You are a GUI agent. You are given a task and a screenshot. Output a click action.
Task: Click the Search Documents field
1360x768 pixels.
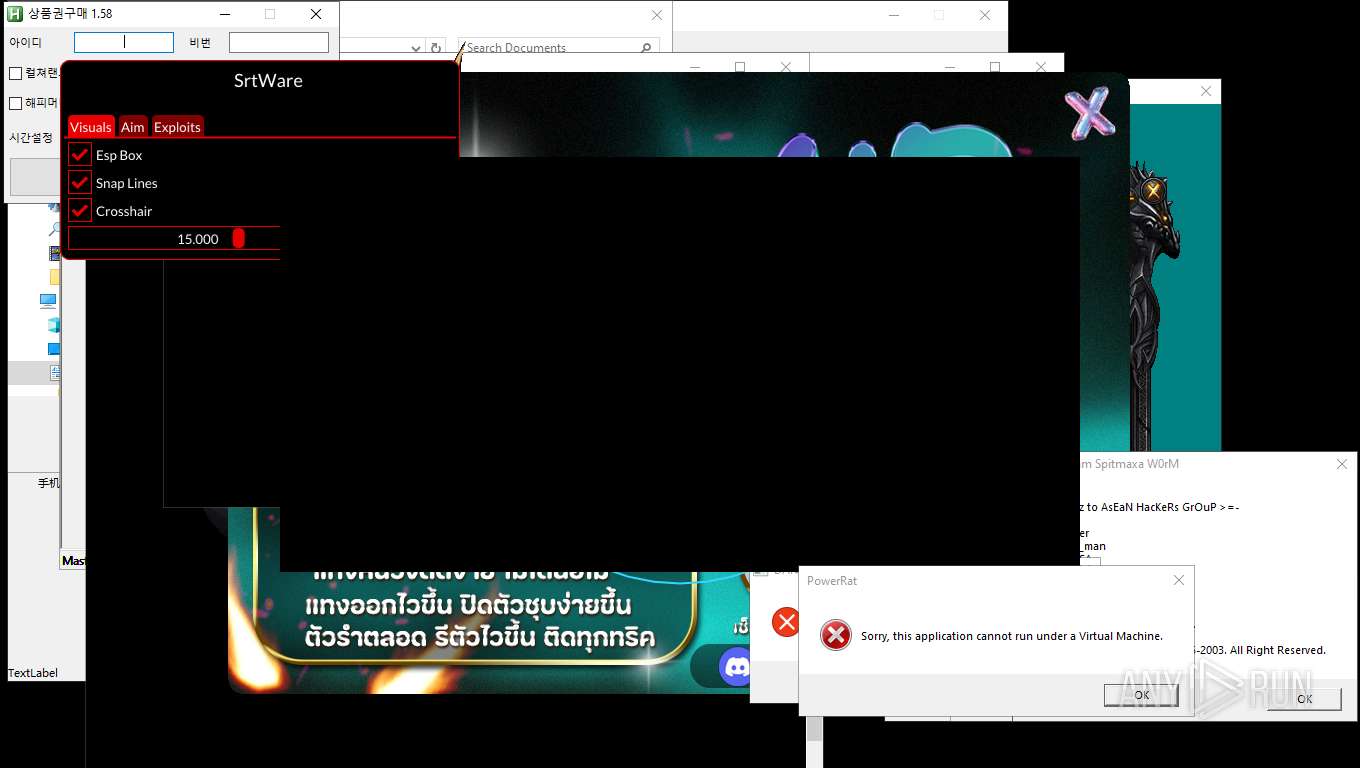pos(559,48)
